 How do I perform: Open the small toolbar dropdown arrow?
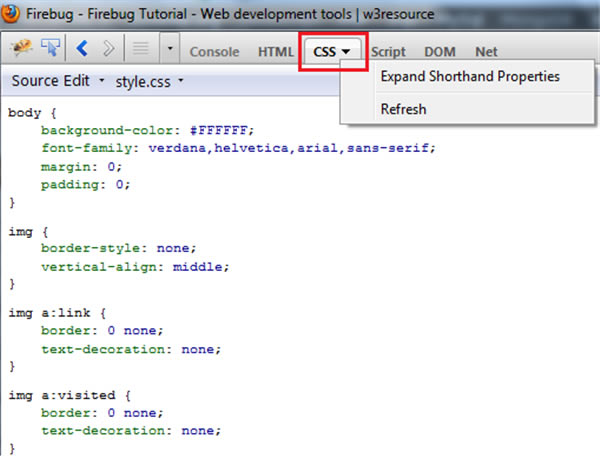tap(170, 48)
